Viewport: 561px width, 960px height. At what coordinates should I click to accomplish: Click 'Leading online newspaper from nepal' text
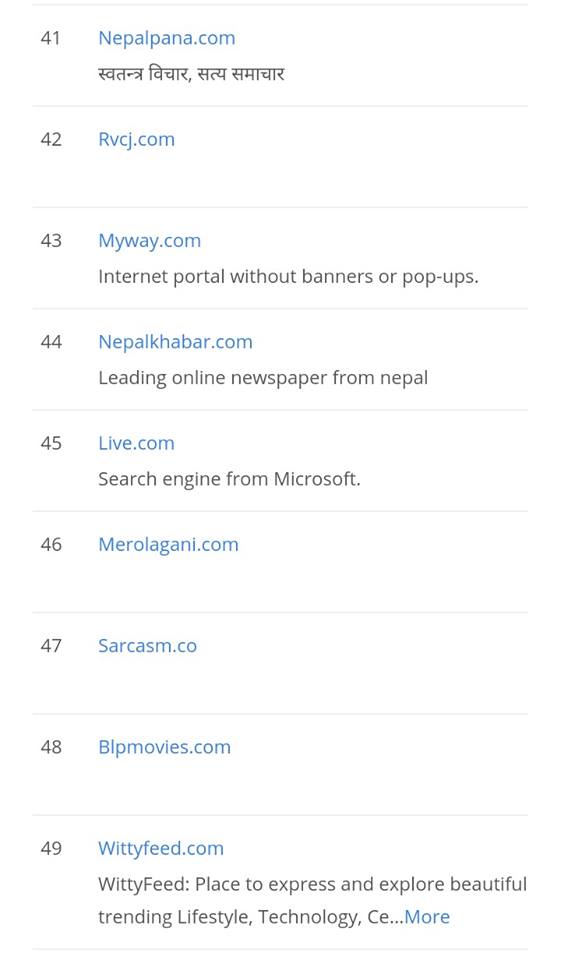tap(263, 378)
